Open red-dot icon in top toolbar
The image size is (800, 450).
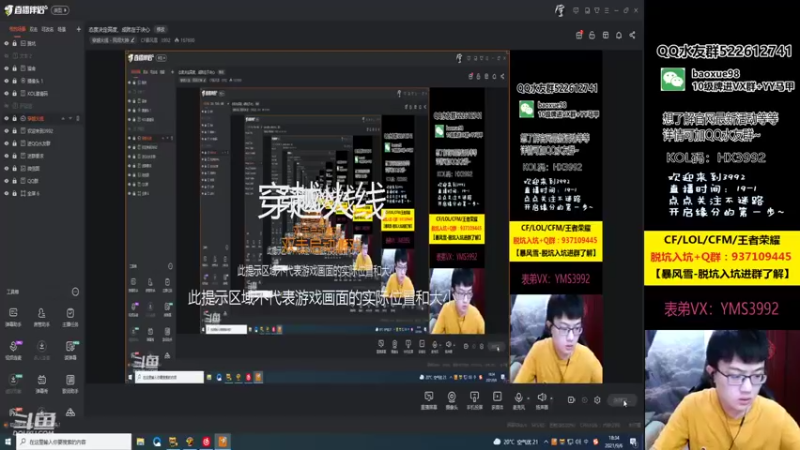click(579, 35)
